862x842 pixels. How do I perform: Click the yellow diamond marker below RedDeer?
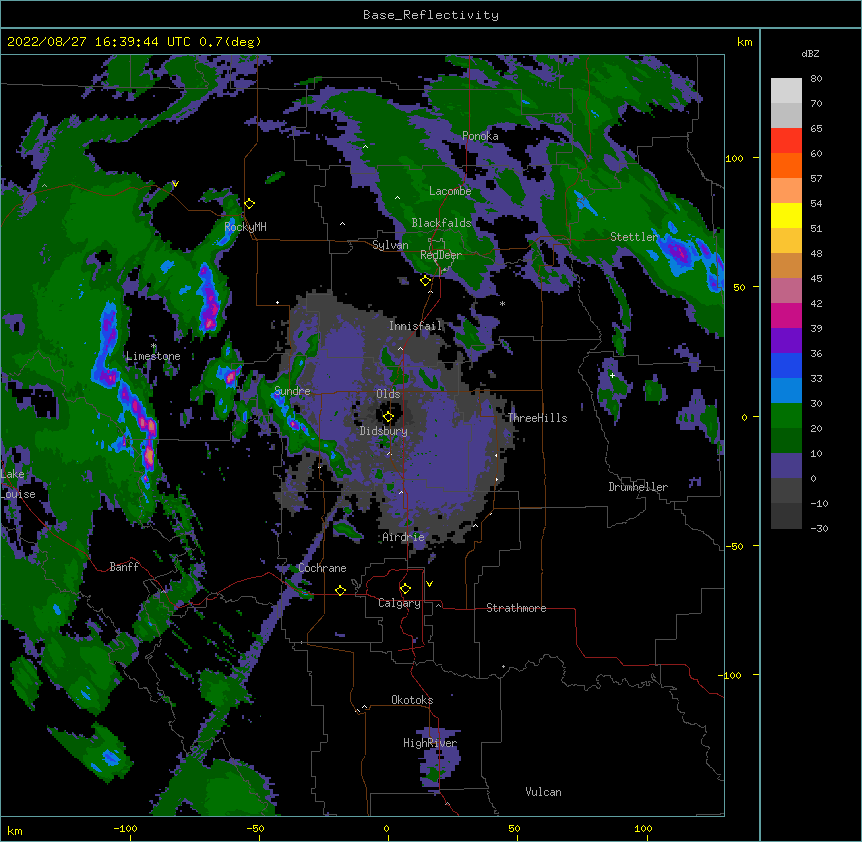point(426,281)
